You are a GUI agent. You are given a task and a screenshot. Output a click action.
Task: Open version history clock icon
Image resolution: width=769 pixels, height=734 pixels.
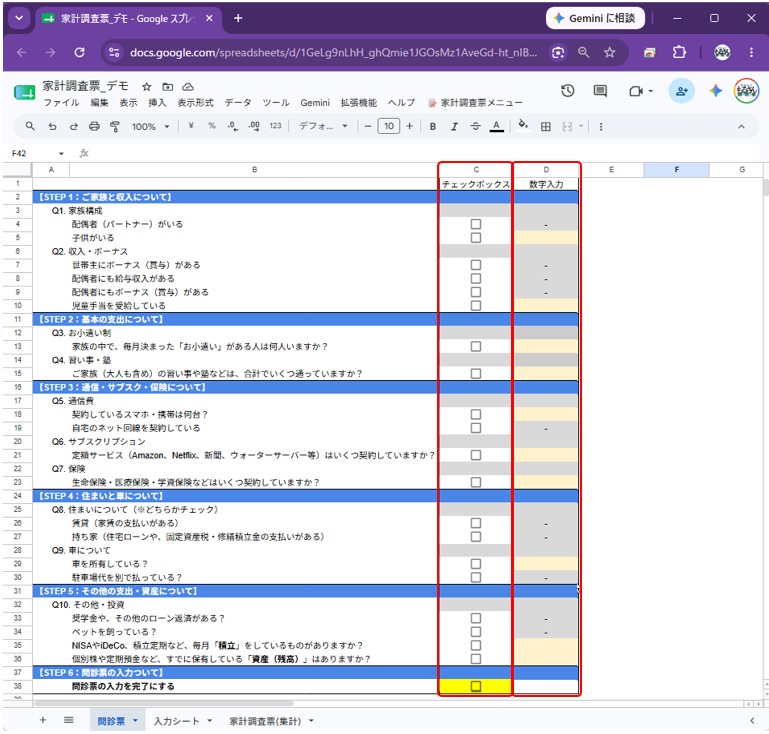tap(567, 91)
